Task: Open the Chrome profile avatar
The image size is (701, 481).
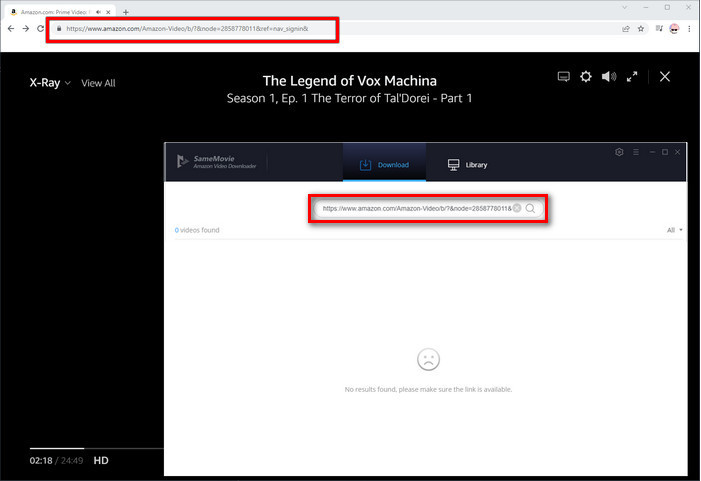Action: tap(674, 29)
